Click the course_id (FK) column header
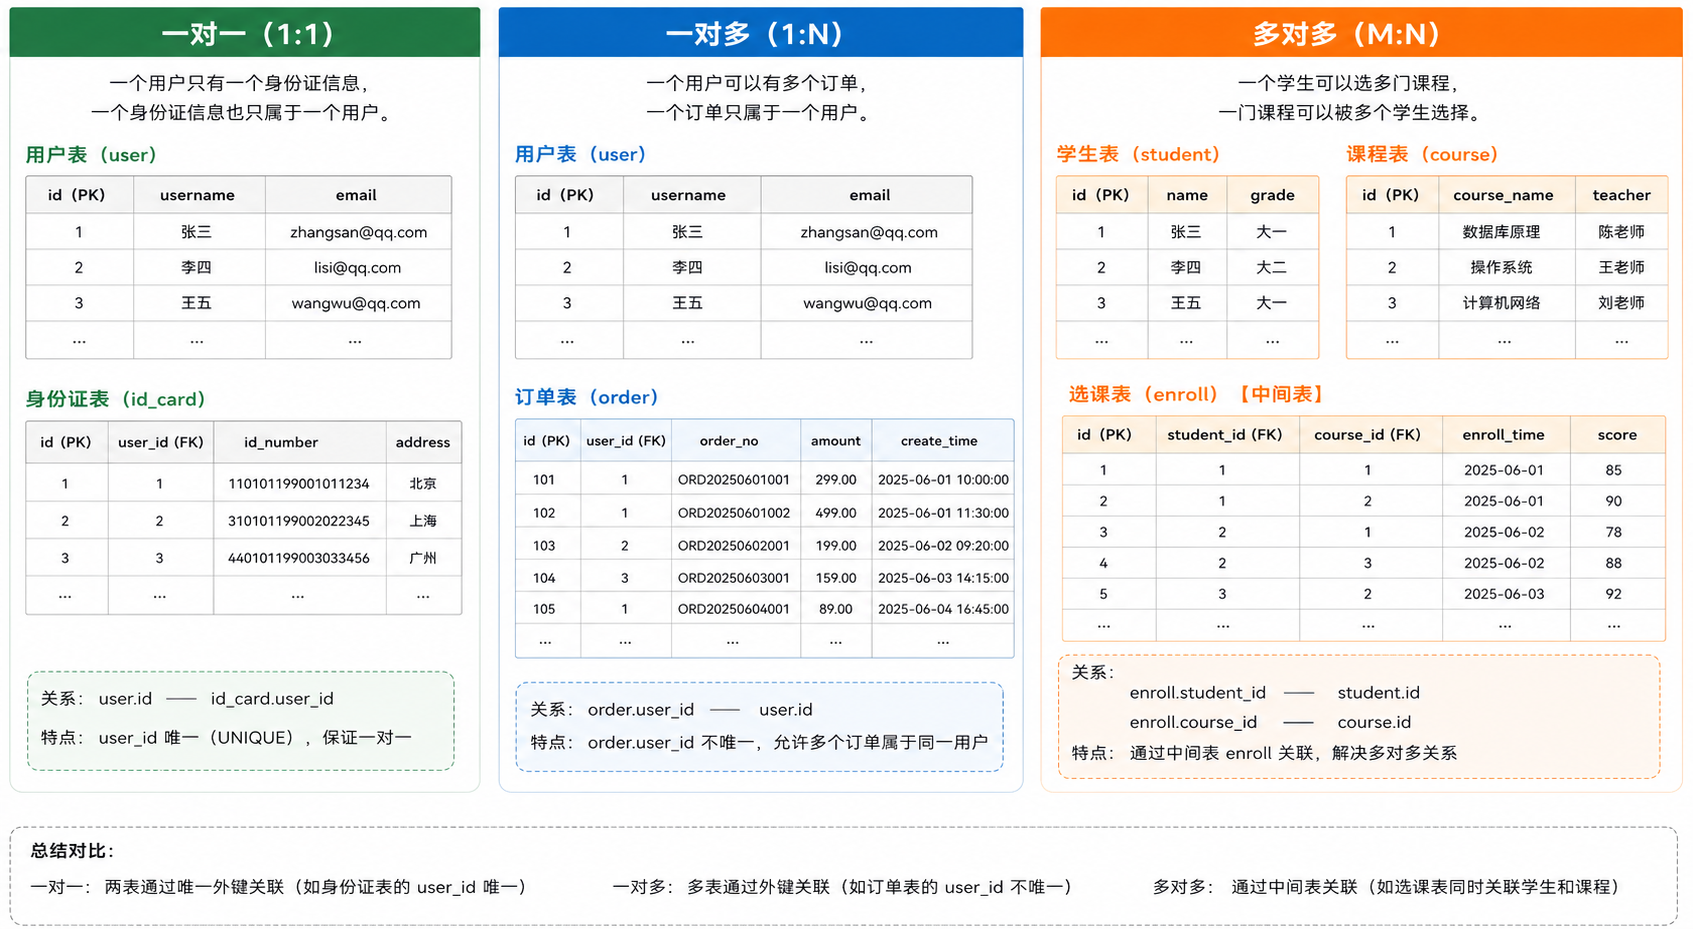Screen dimensions: 1693x929 pos(1367,435)
